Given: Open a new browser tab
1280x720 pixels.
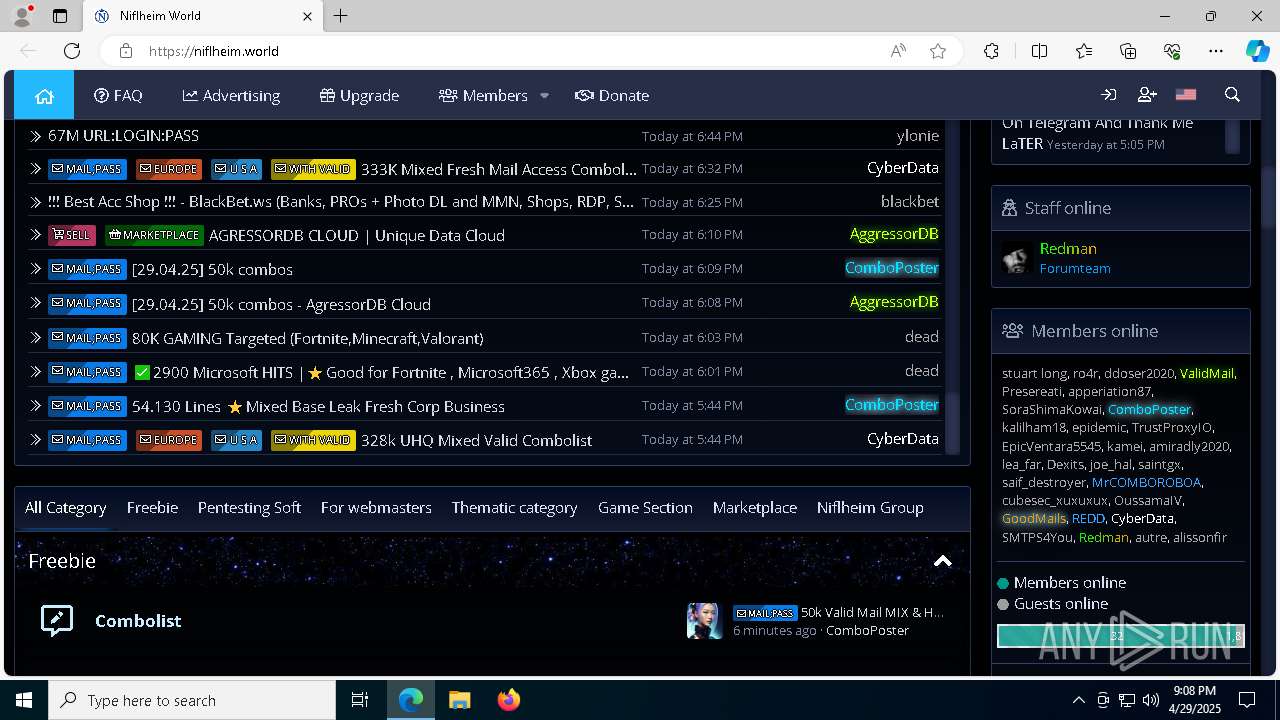Looking at the screenshot, I should pos(341,16).
